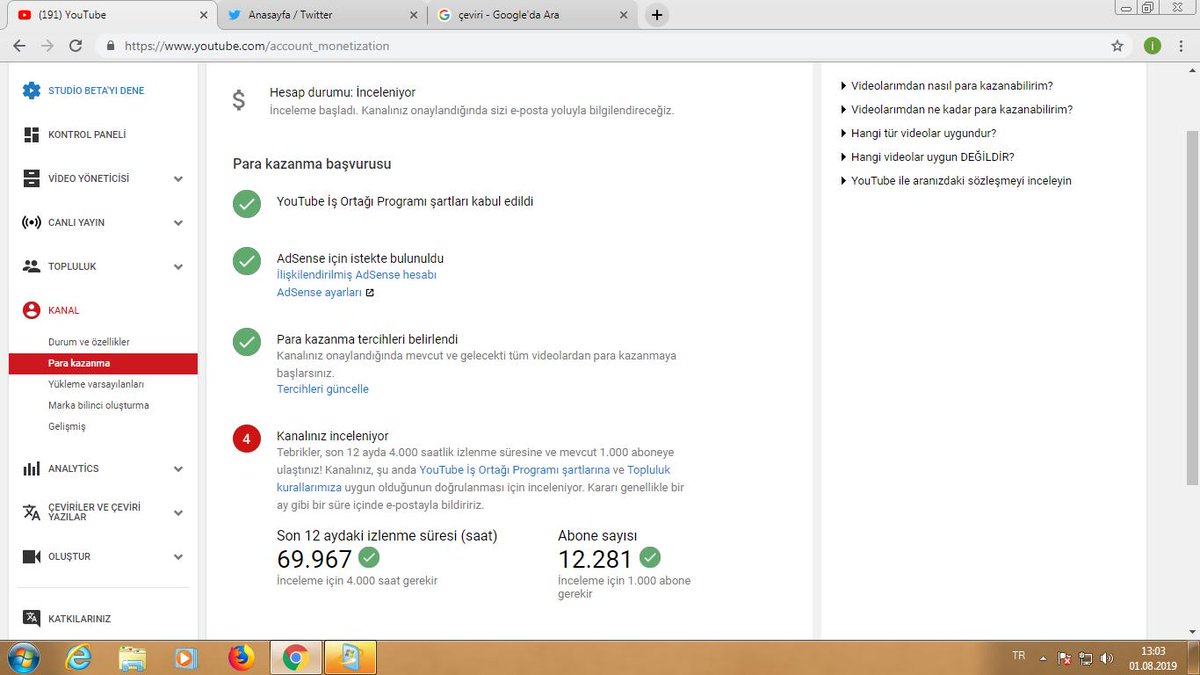The height and width of the screenshot is (675, 1200).
Task: Click the Çeviriler translate icon
Action: point(31,512)
